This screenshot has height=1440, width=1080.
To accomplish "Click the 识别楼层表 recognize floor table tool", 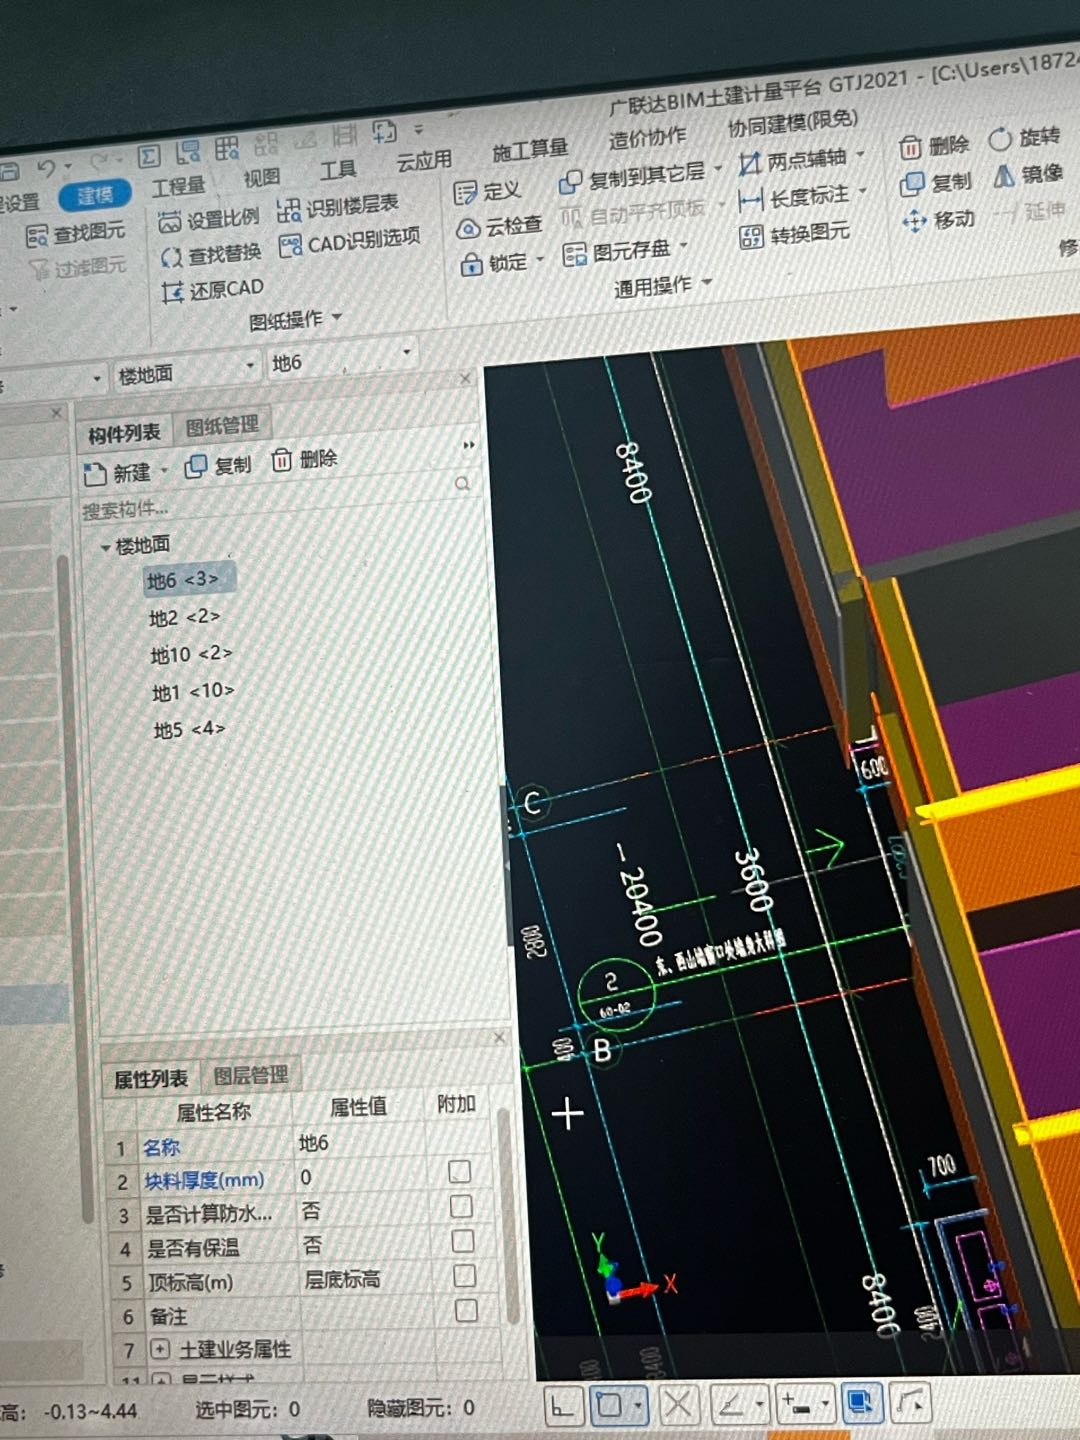I will point(338,207).
